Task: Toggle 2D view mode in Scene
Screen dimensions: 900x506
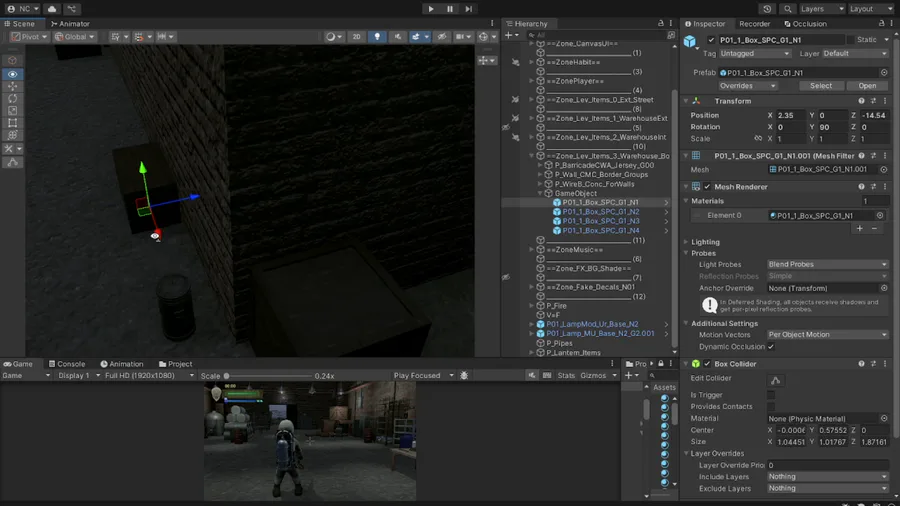Action: pyautogui.click(x=356, y=37)
